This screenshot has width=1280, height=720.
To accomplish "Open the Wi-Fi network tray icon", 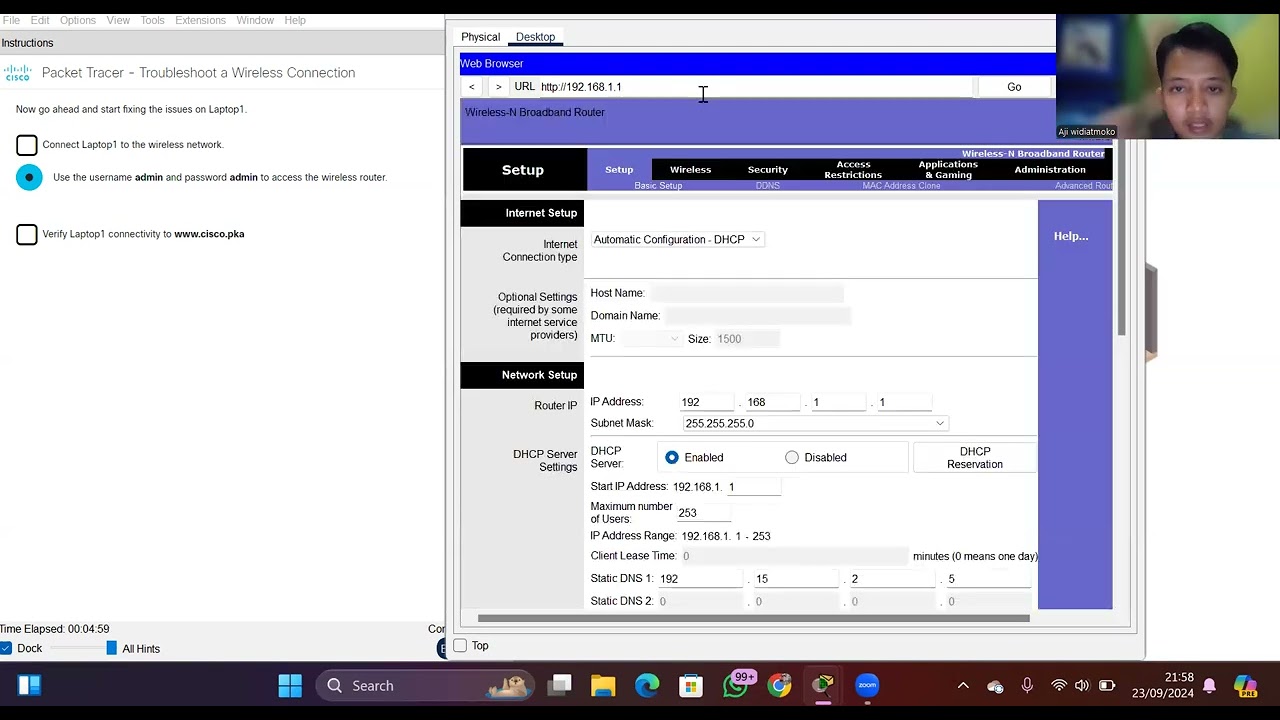I will click(x=1059, y=686).
